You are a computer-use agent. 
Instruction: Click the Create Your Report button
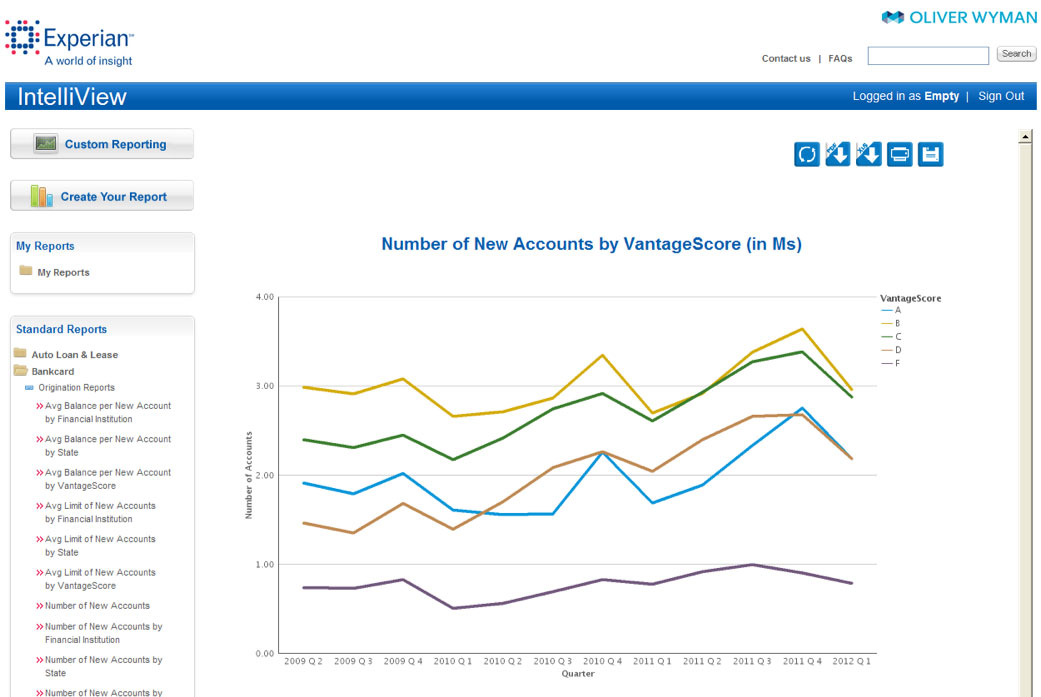(x=102, y=197)
